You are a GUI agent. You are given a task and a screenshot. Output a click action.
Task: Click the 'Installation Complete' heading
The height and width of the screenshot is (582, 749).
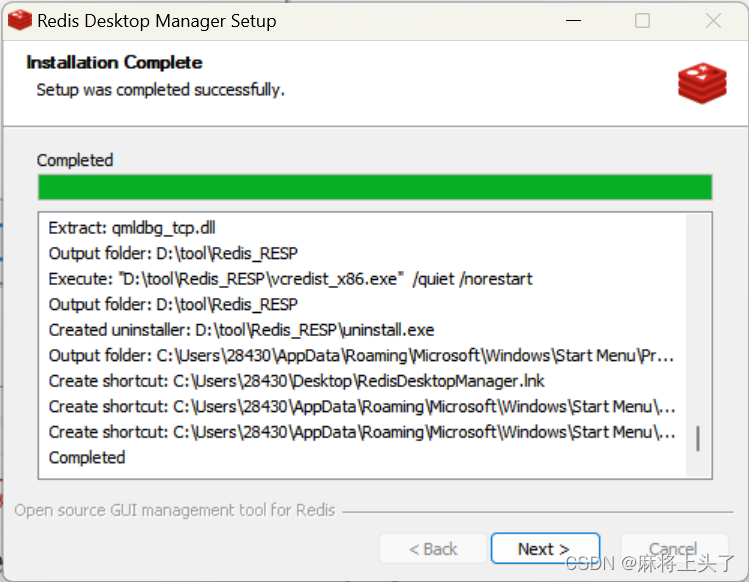tap(114, 63)
